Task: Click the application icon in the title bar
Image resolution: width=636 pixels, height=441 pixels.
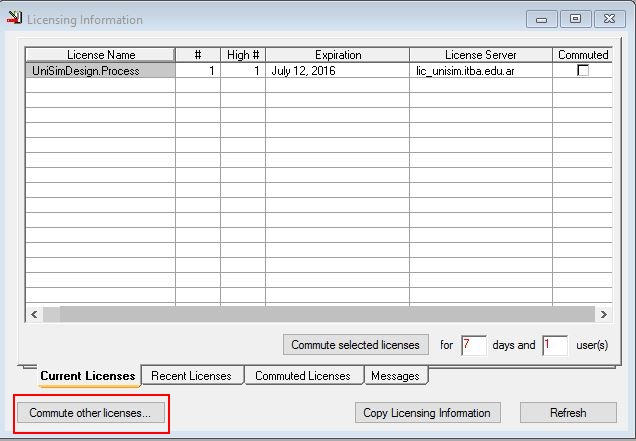Action: (x=13, y=19)
